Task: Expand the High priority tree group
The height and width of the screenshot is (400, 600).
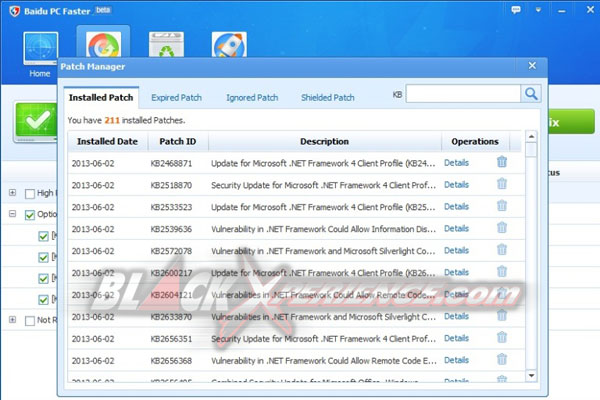Action: (x=13, y=193)
